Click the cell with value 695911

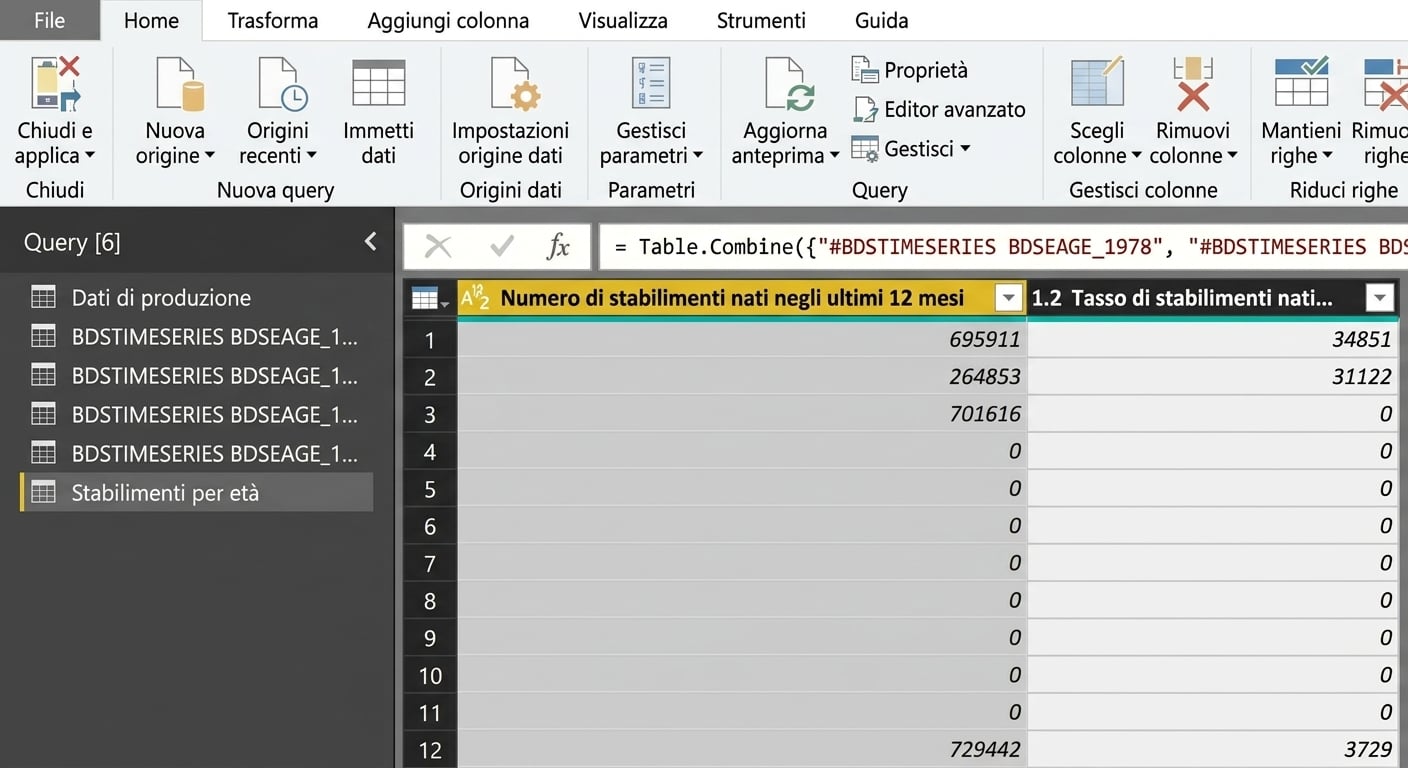(742, 340)
